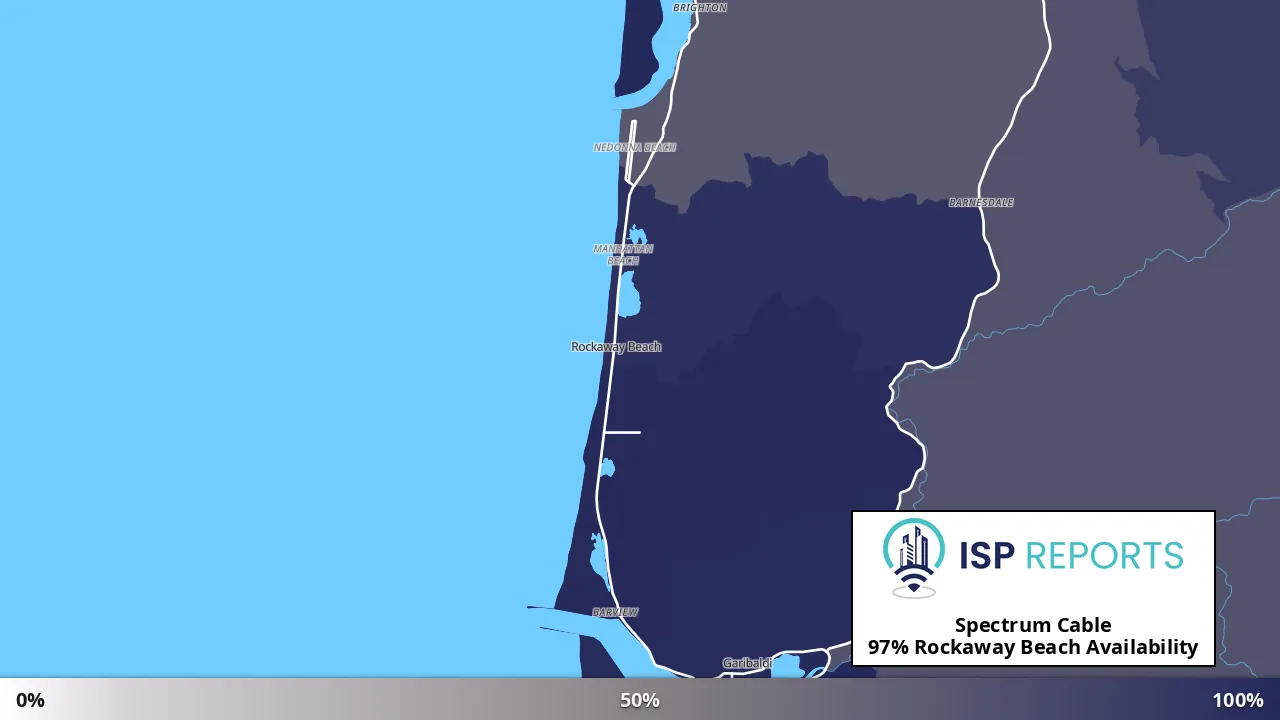Select the Manhattan Beach place label
Image resolution: width=1280 pixels, height=720 pixels.
click(x=623, y=255)
